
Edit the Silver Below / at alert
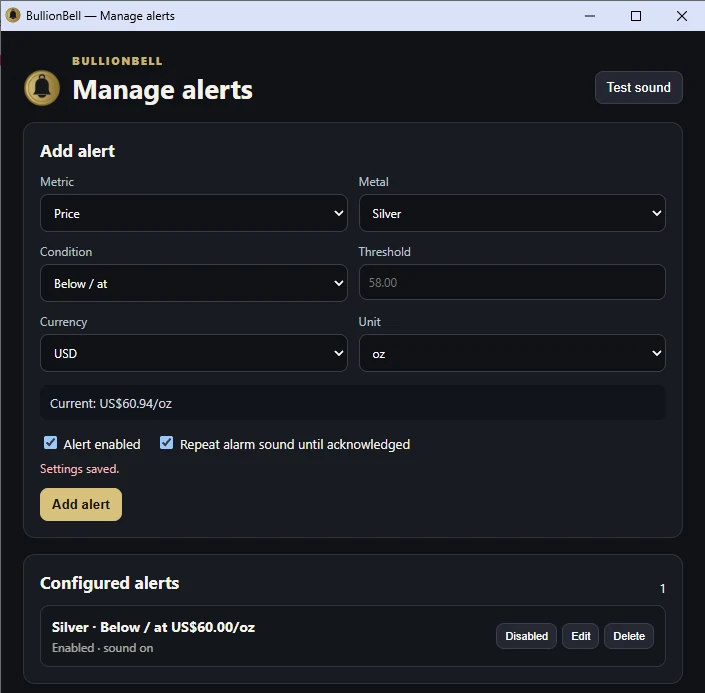click(580, 636)
